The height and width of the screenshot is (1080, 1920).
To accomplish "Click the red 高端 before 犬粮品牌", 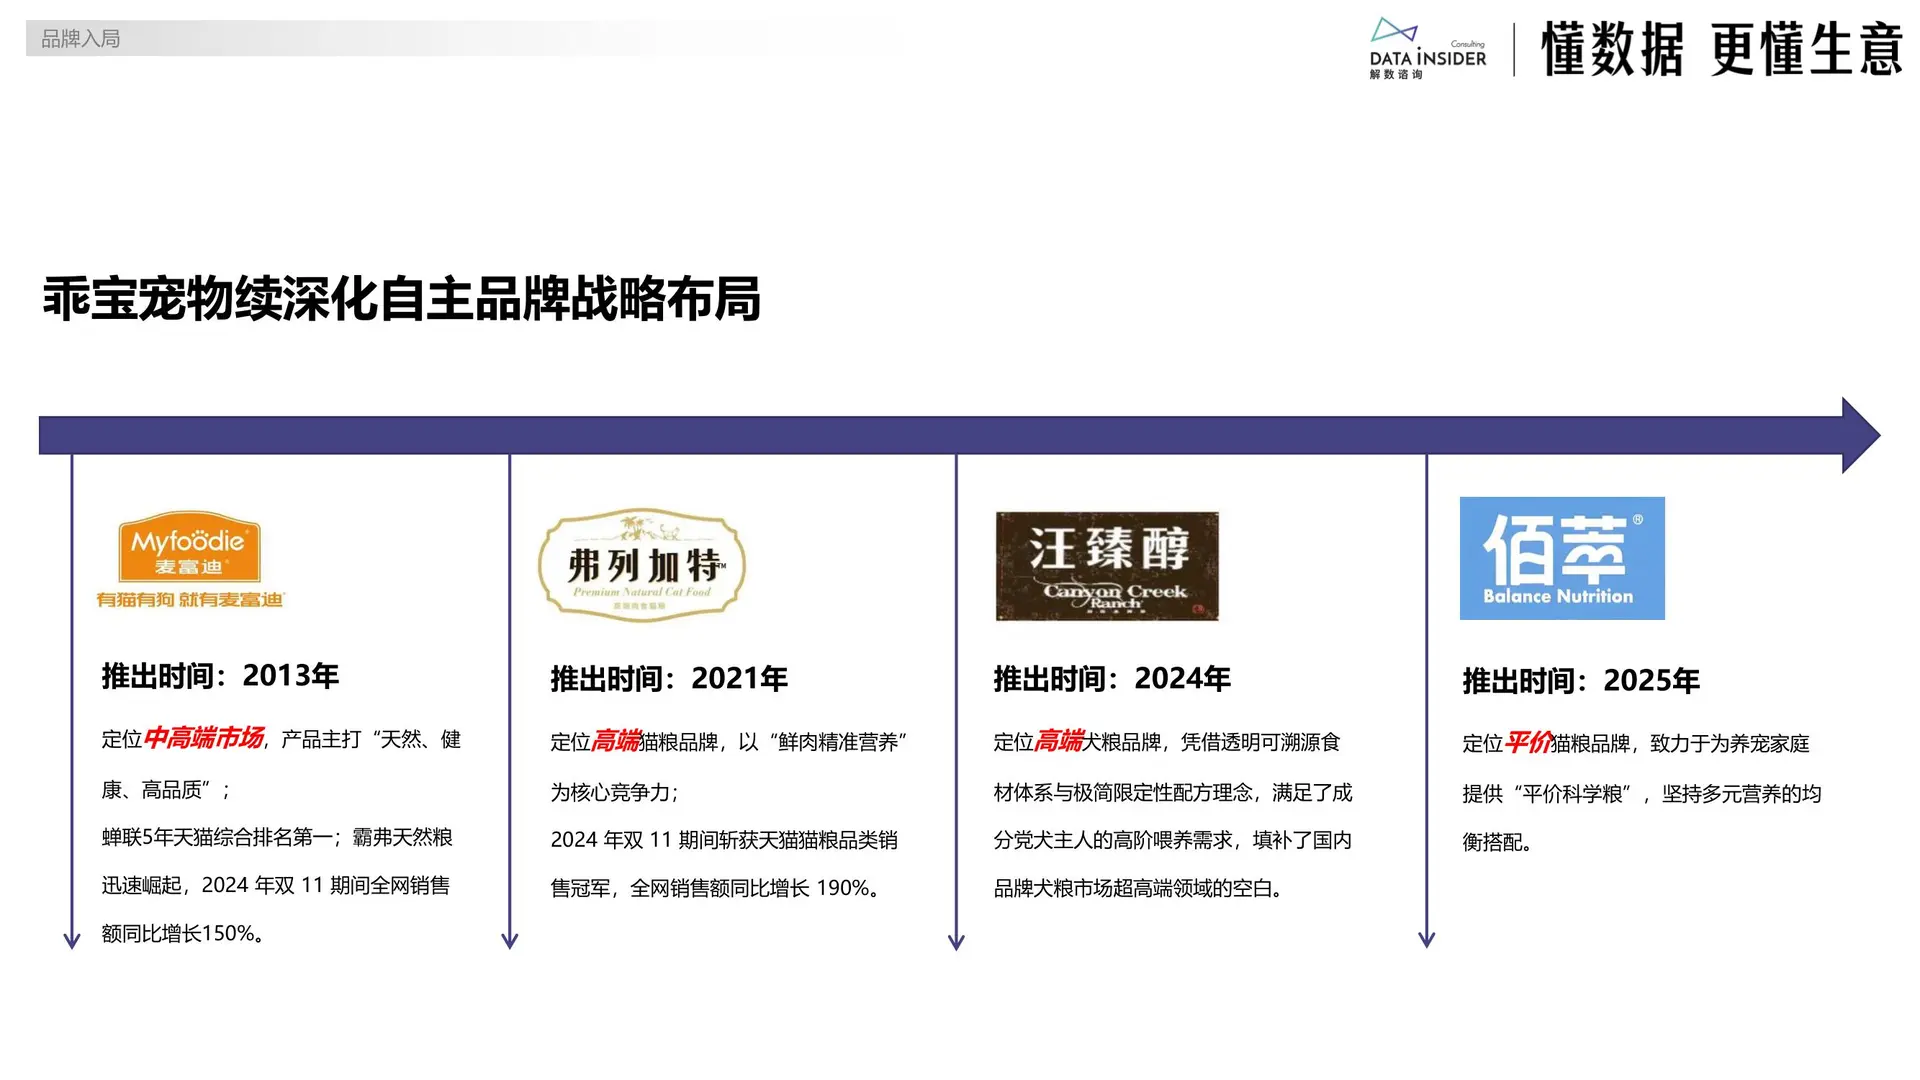I will pos(1059,742).
